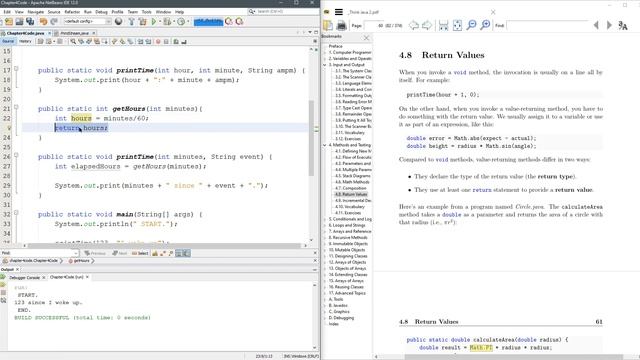The image size is (640, 360).
Task: Zoom in using PDF viewer plus magnifier
Action: click(485, 25)
